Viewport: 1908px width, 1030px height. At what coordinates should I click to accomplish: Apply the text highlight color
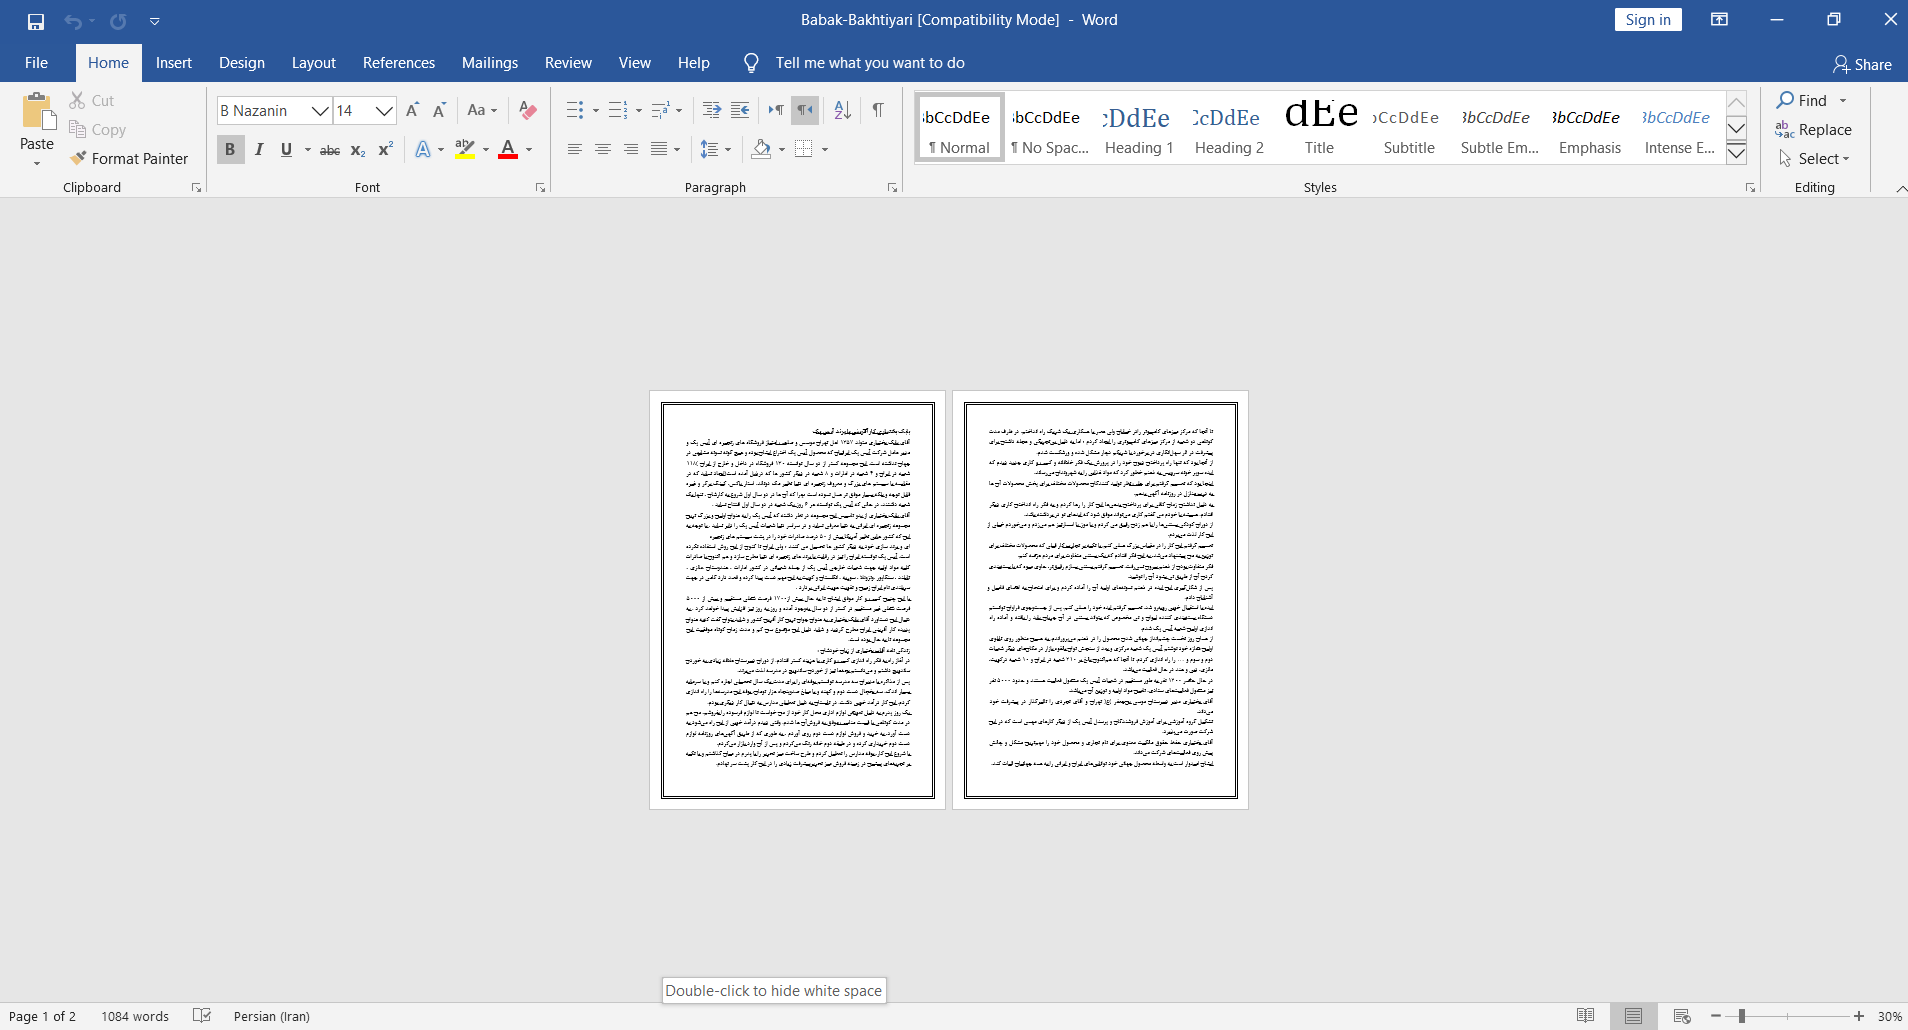(x=465, y=149)
